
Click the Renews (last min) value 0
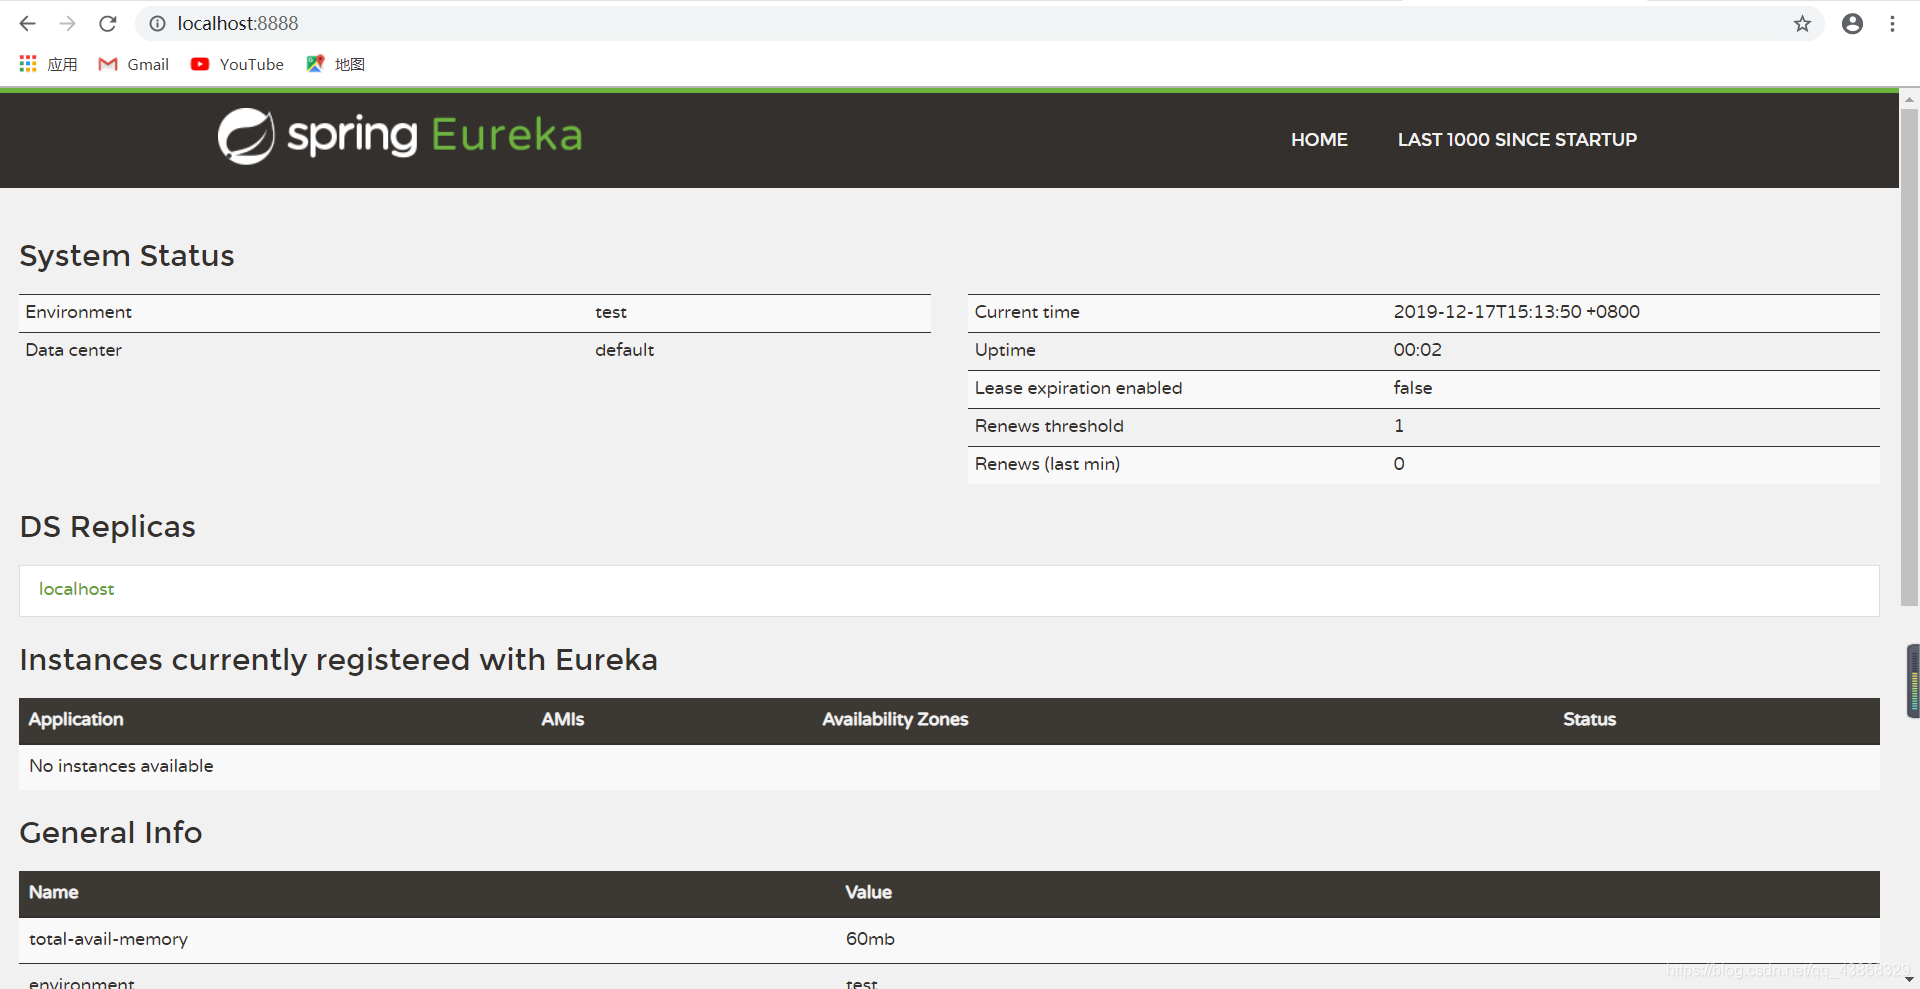point(1399,464)
